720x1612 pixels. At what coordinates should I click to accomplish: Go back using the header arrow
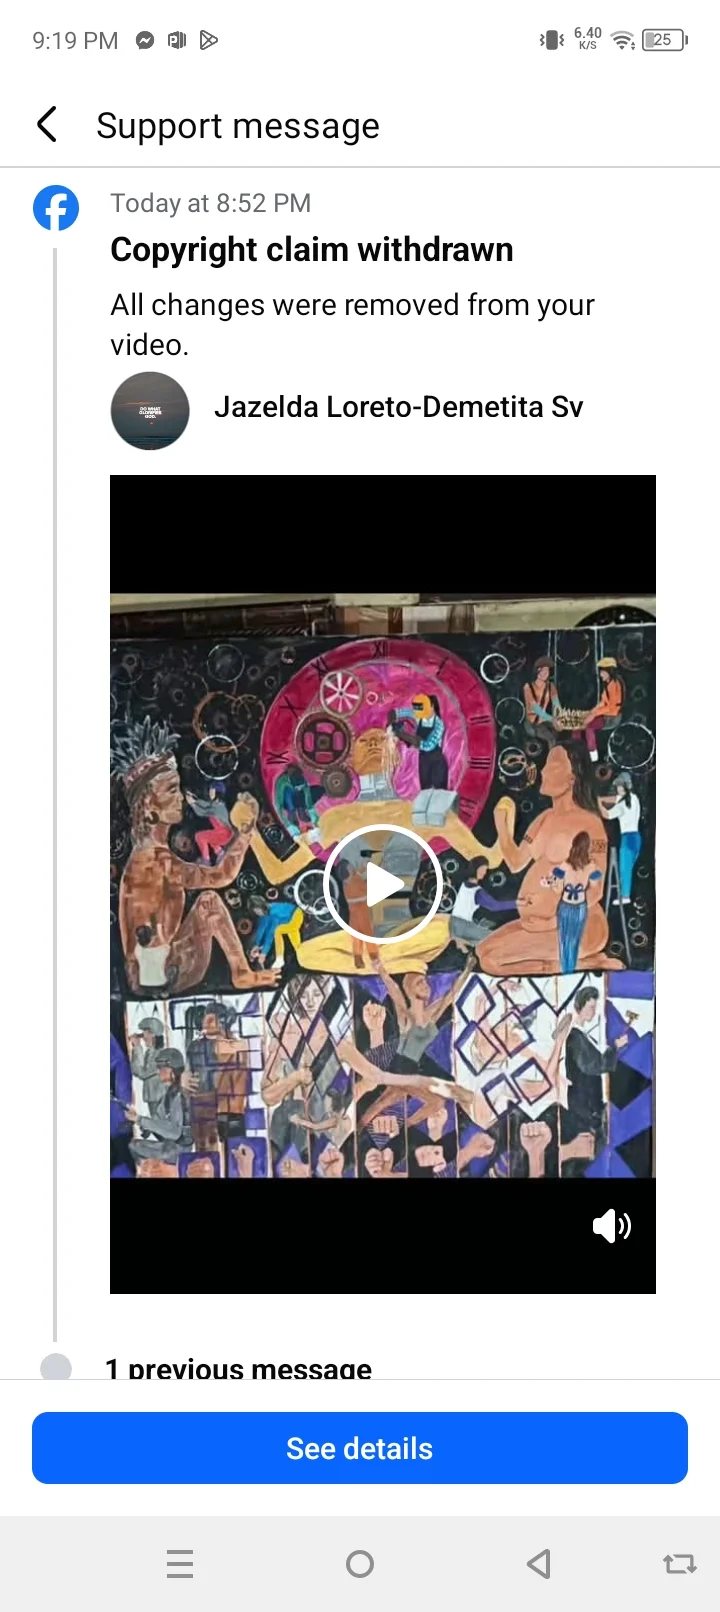(47, 125)
